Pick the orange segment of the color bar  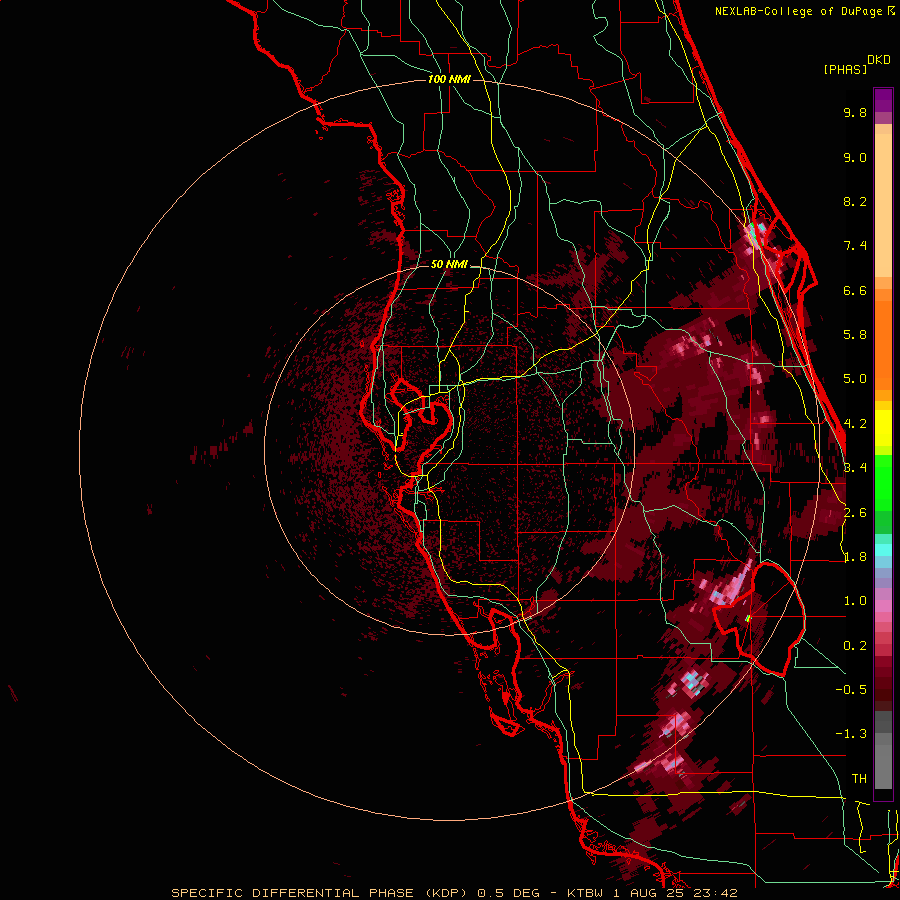883,344
